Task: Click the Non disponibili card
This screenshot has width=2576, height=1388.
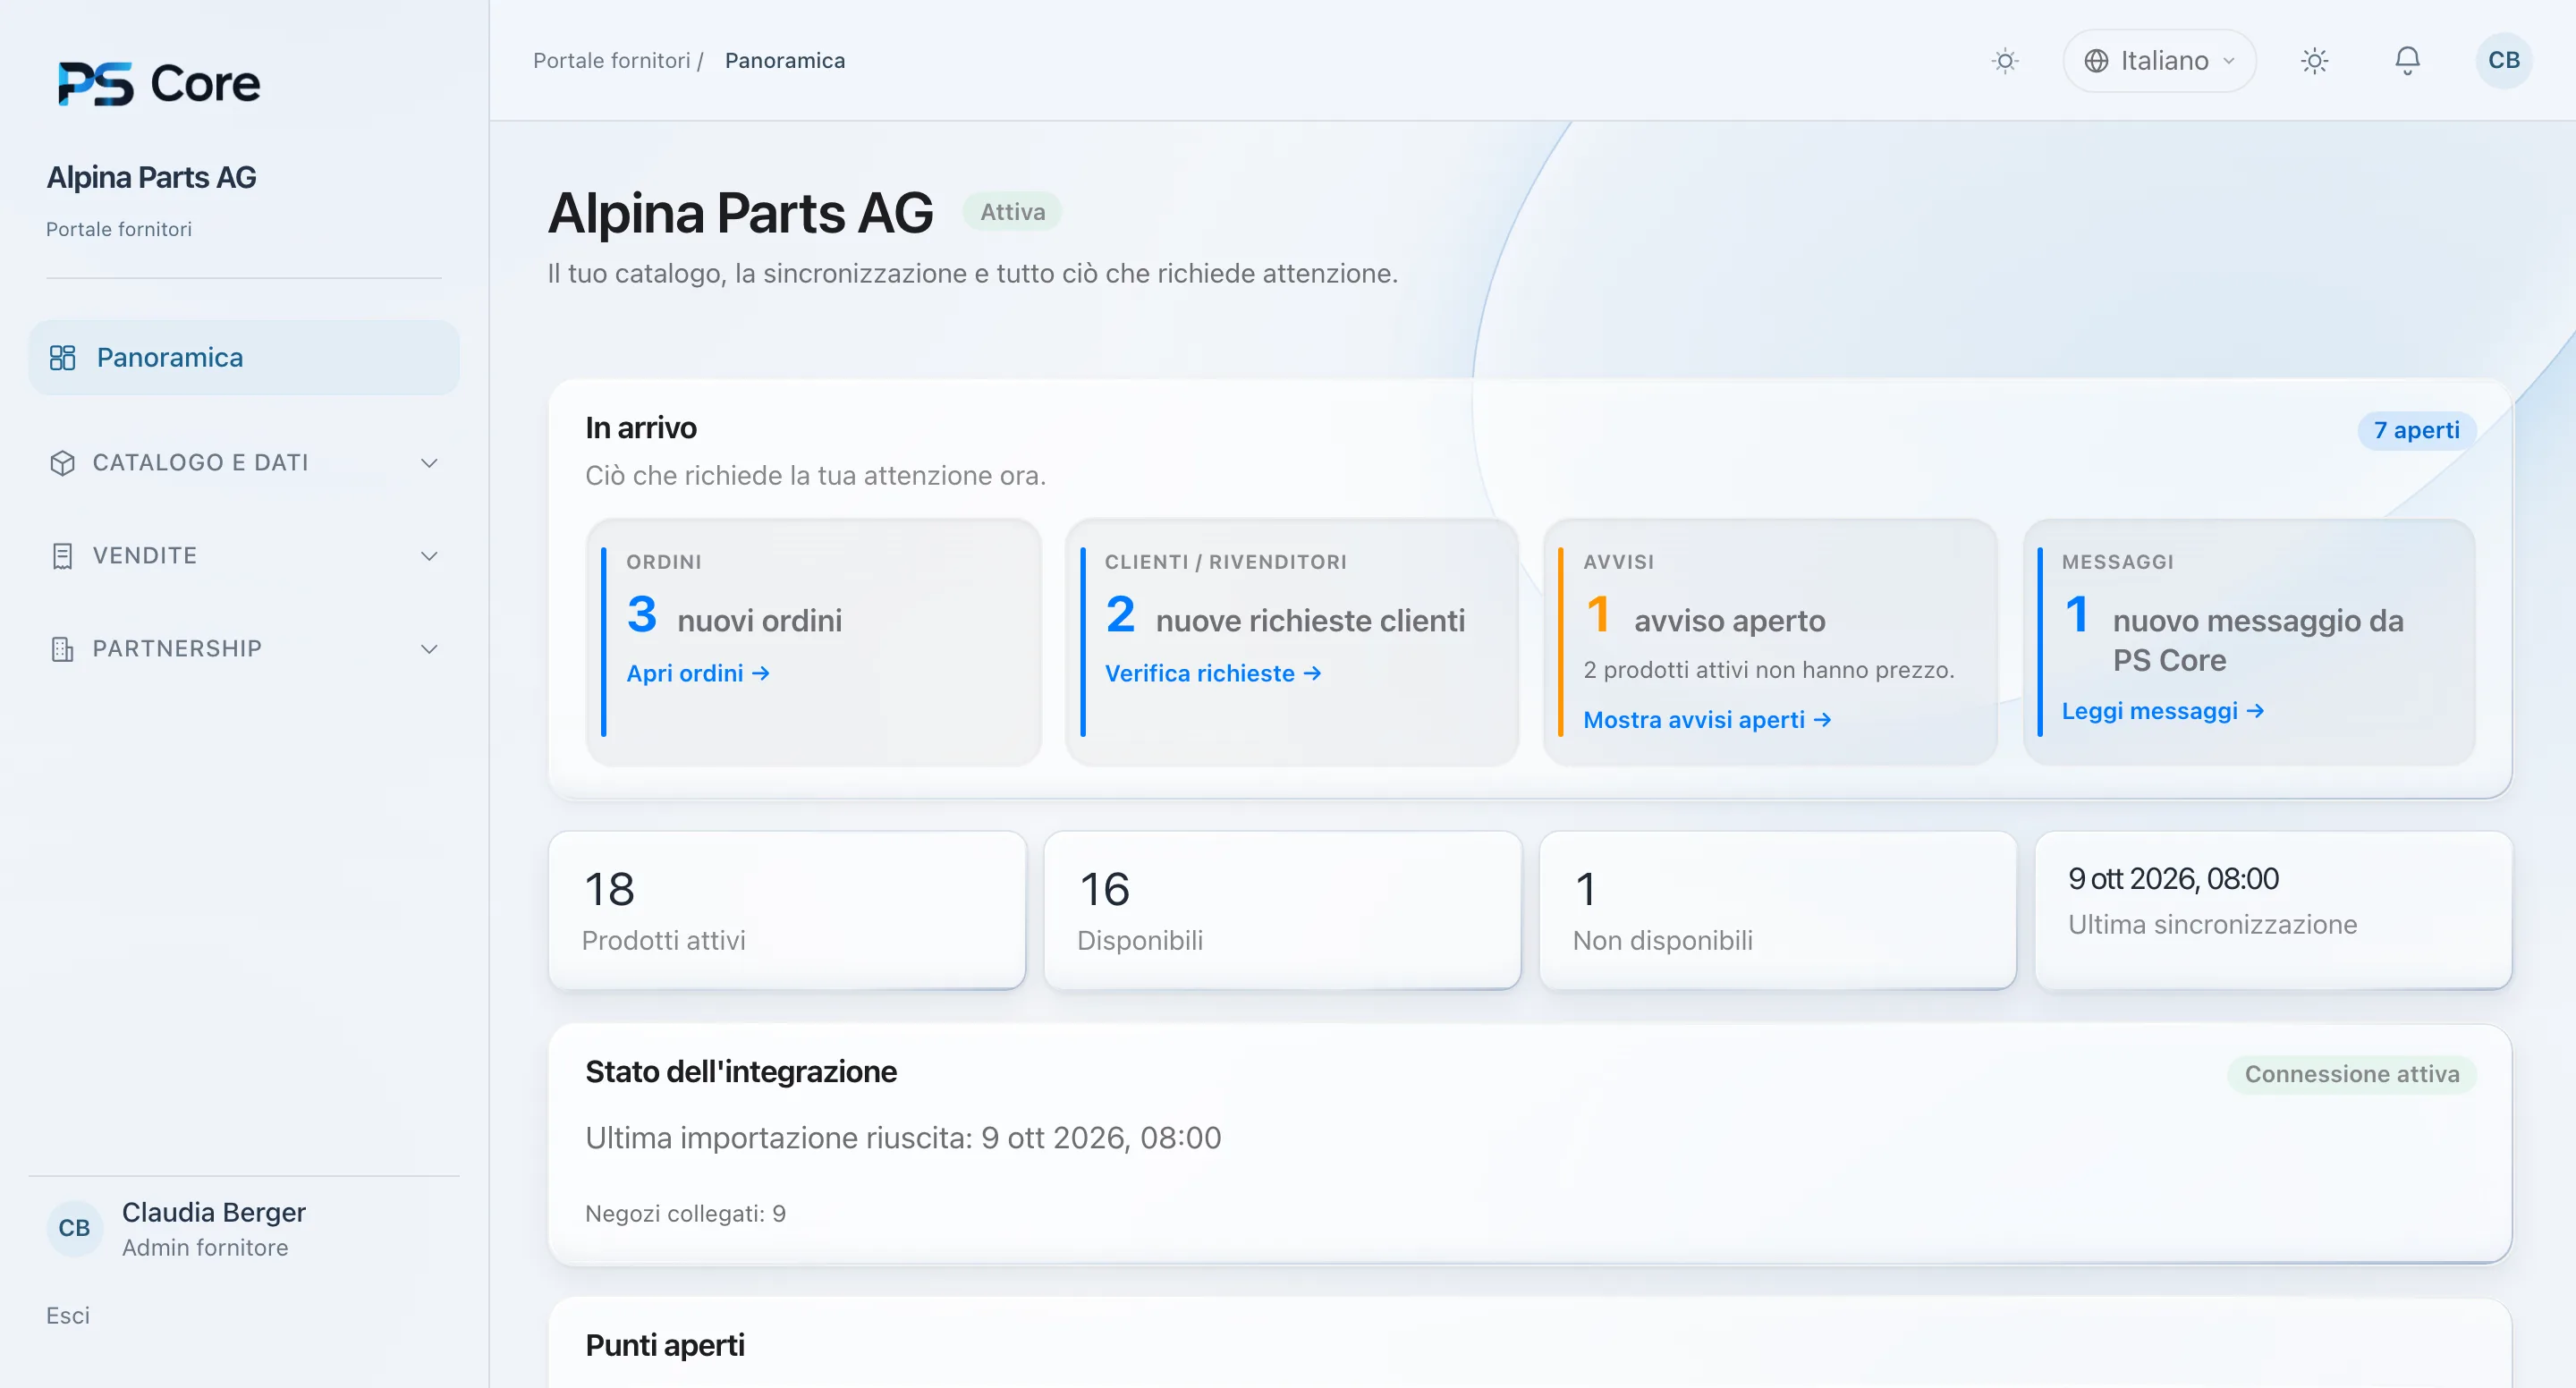Action: pos(1778,910)
